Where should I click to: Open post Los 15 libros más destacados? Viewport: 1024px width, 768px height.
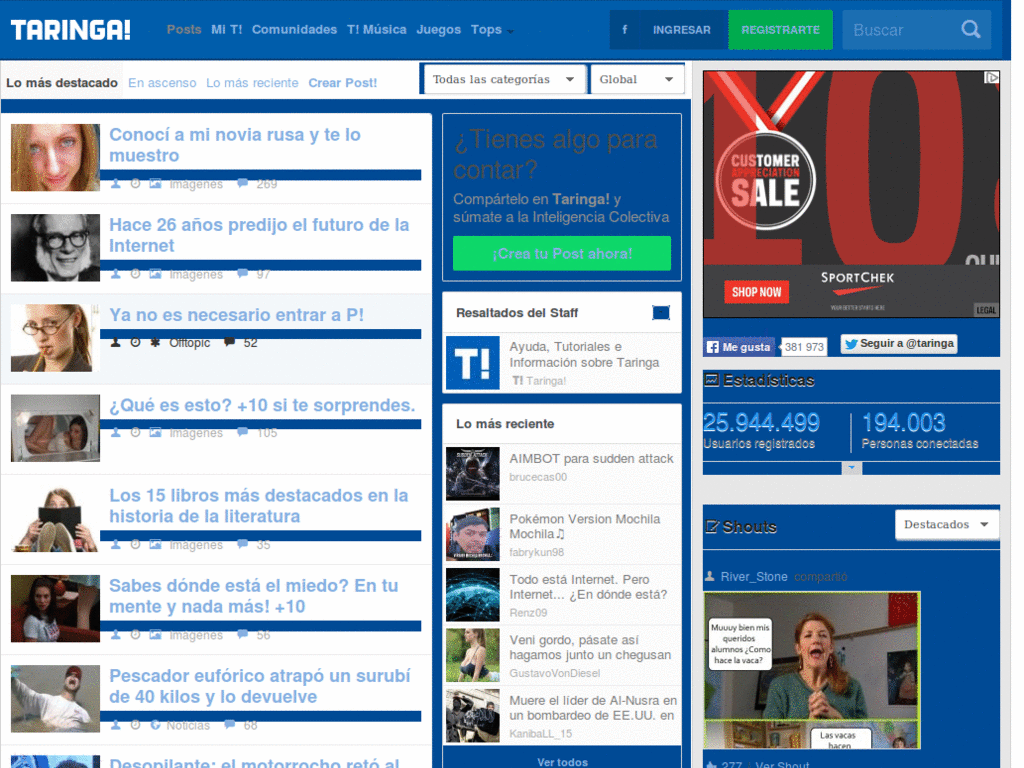pyautogui.click(x=259, y=505)
